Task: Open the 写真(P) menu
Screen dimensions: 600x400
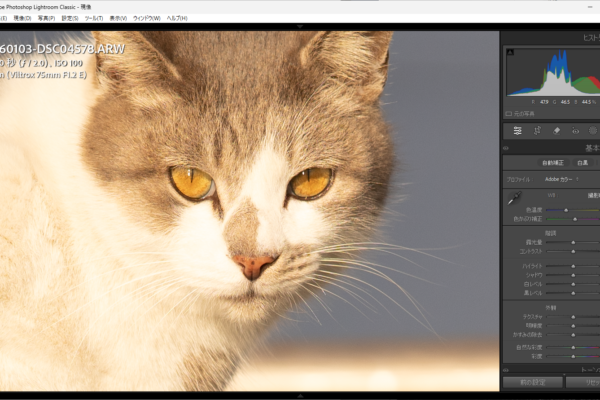Action: pyautogui.click(x=46, y=18)
